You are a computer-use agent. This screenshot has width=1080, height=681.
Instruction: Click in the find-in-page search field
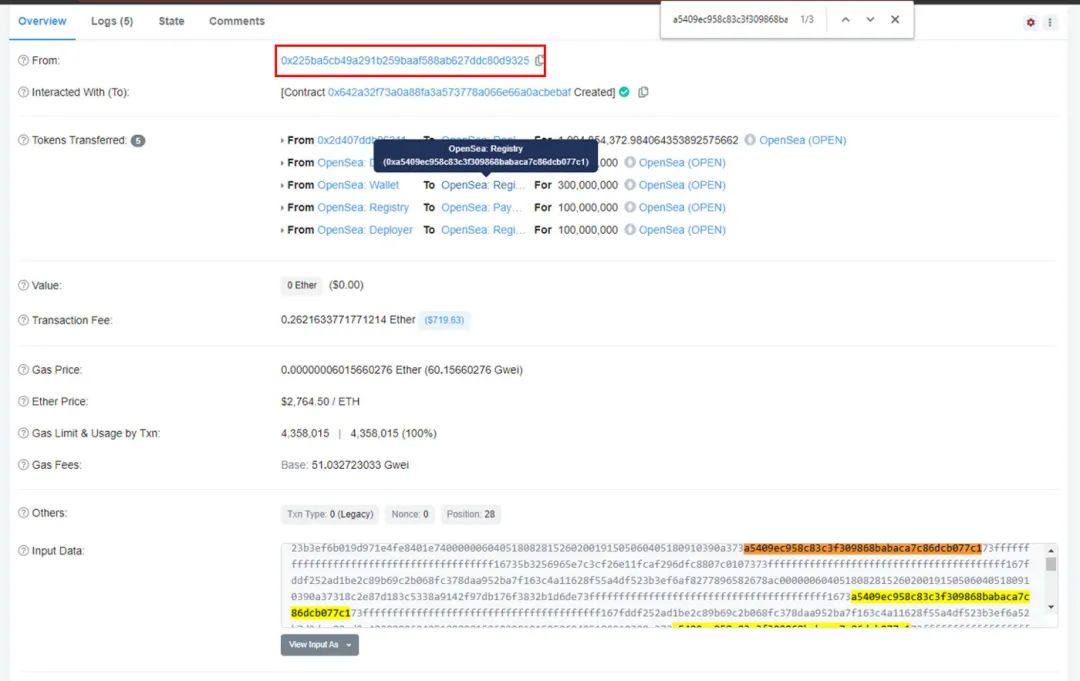coord(729,20)
